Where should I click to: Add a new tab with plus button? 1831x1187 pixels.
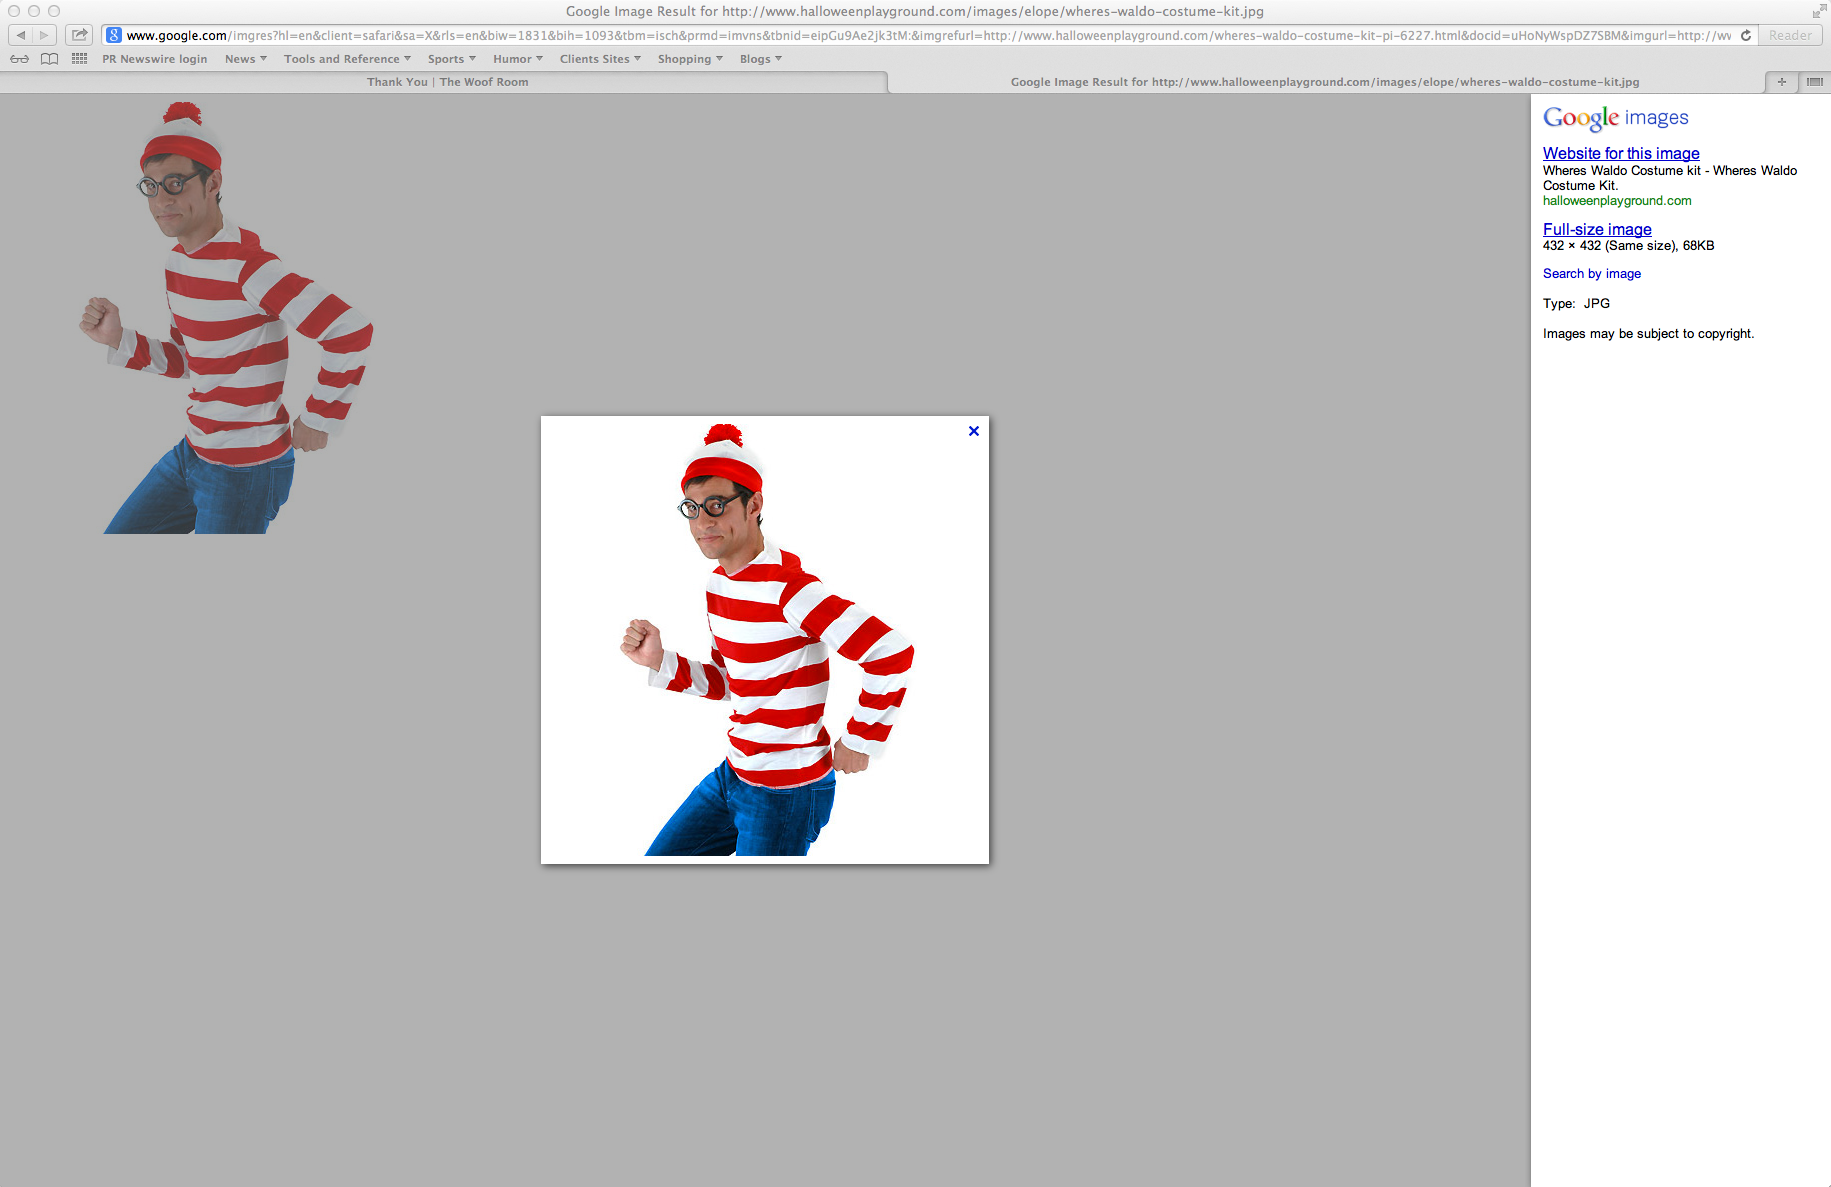click(x=1781, y=82)
